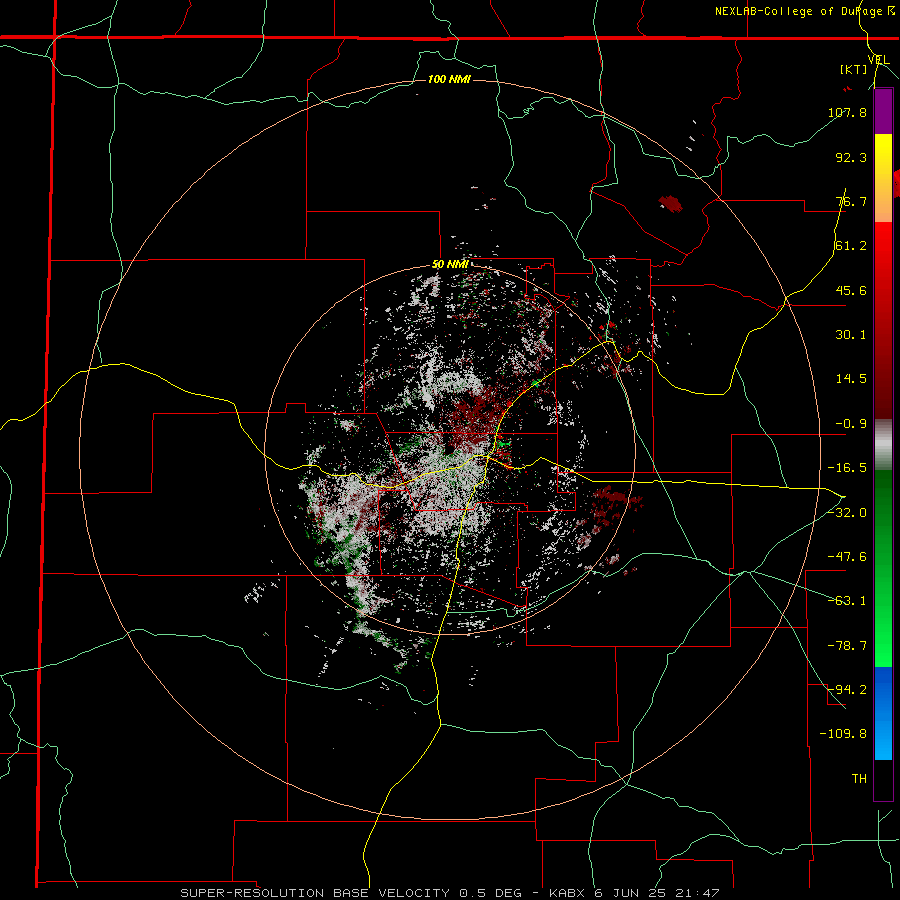This screenshot has width=900, height=900.
Task: Click the 107.8 value on velocity scale
Action: click(847, 112)
